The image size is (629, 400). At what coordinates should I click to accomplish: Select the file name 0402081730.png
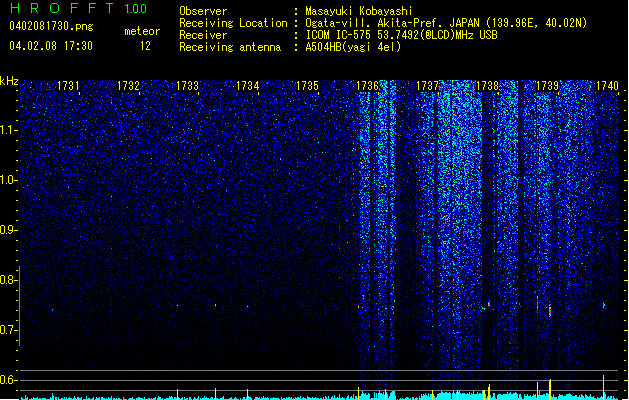pyautogui.click(x=51, y=26)
